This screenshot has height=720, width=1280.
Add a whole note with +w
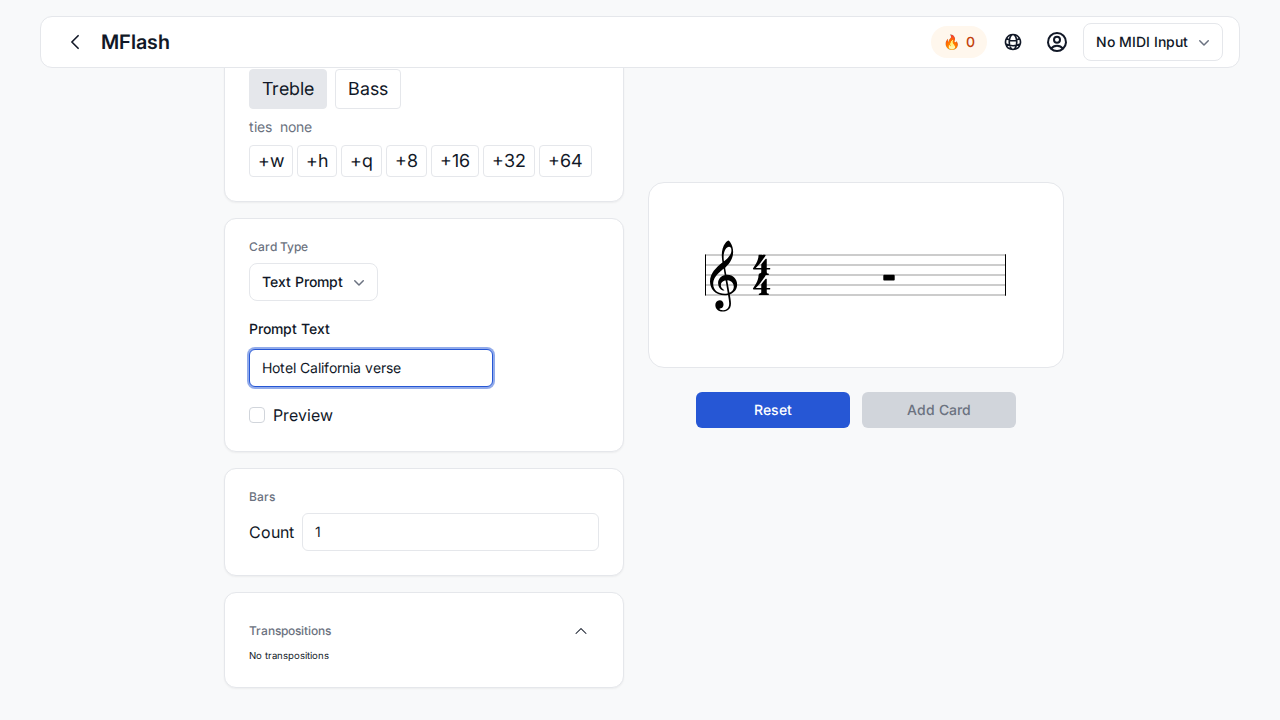click(271, 161)
